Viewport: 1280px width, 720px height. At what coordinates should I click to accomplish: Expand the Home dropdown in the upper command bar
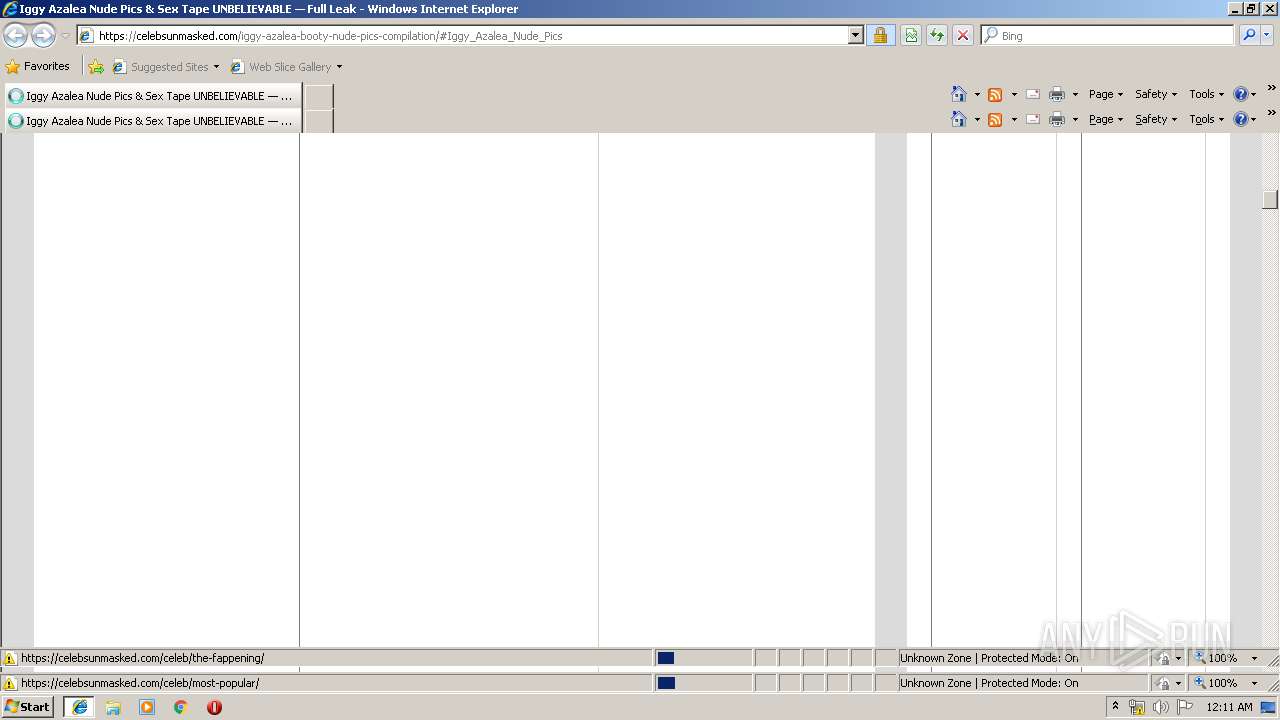point(977,94)
